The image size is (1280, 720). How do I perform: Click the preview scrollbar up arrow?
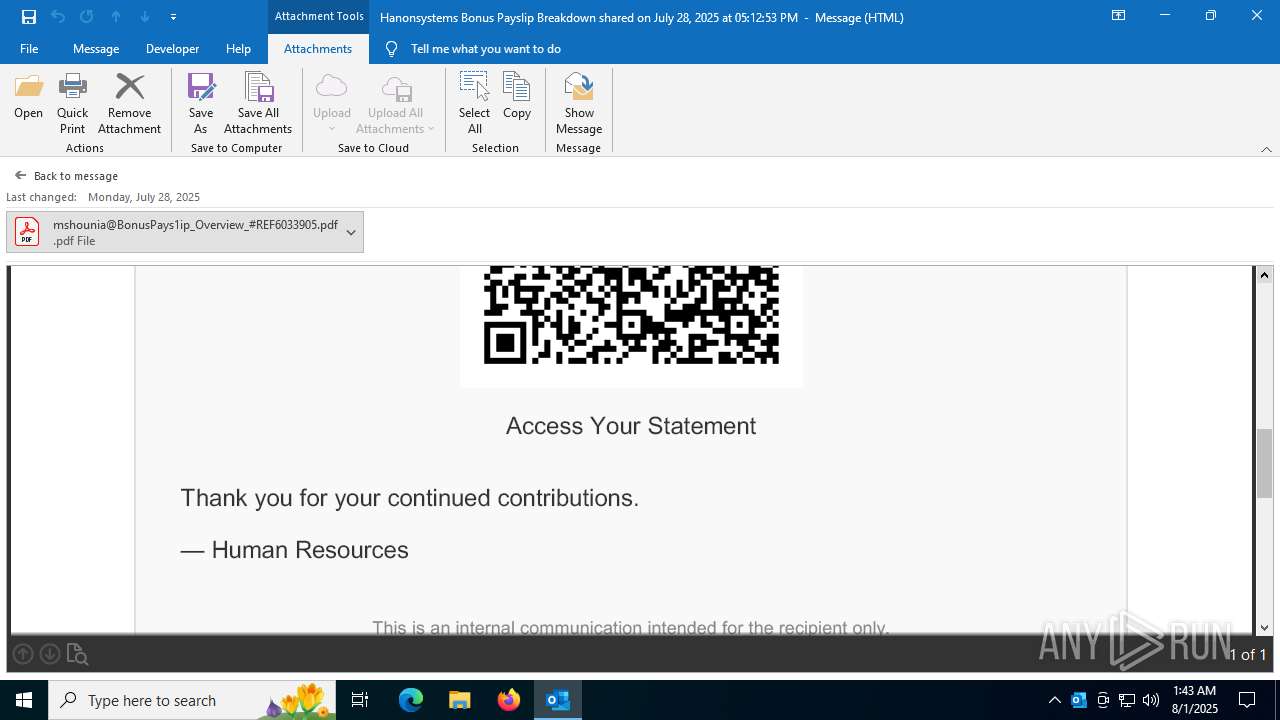pos(1264,275)
